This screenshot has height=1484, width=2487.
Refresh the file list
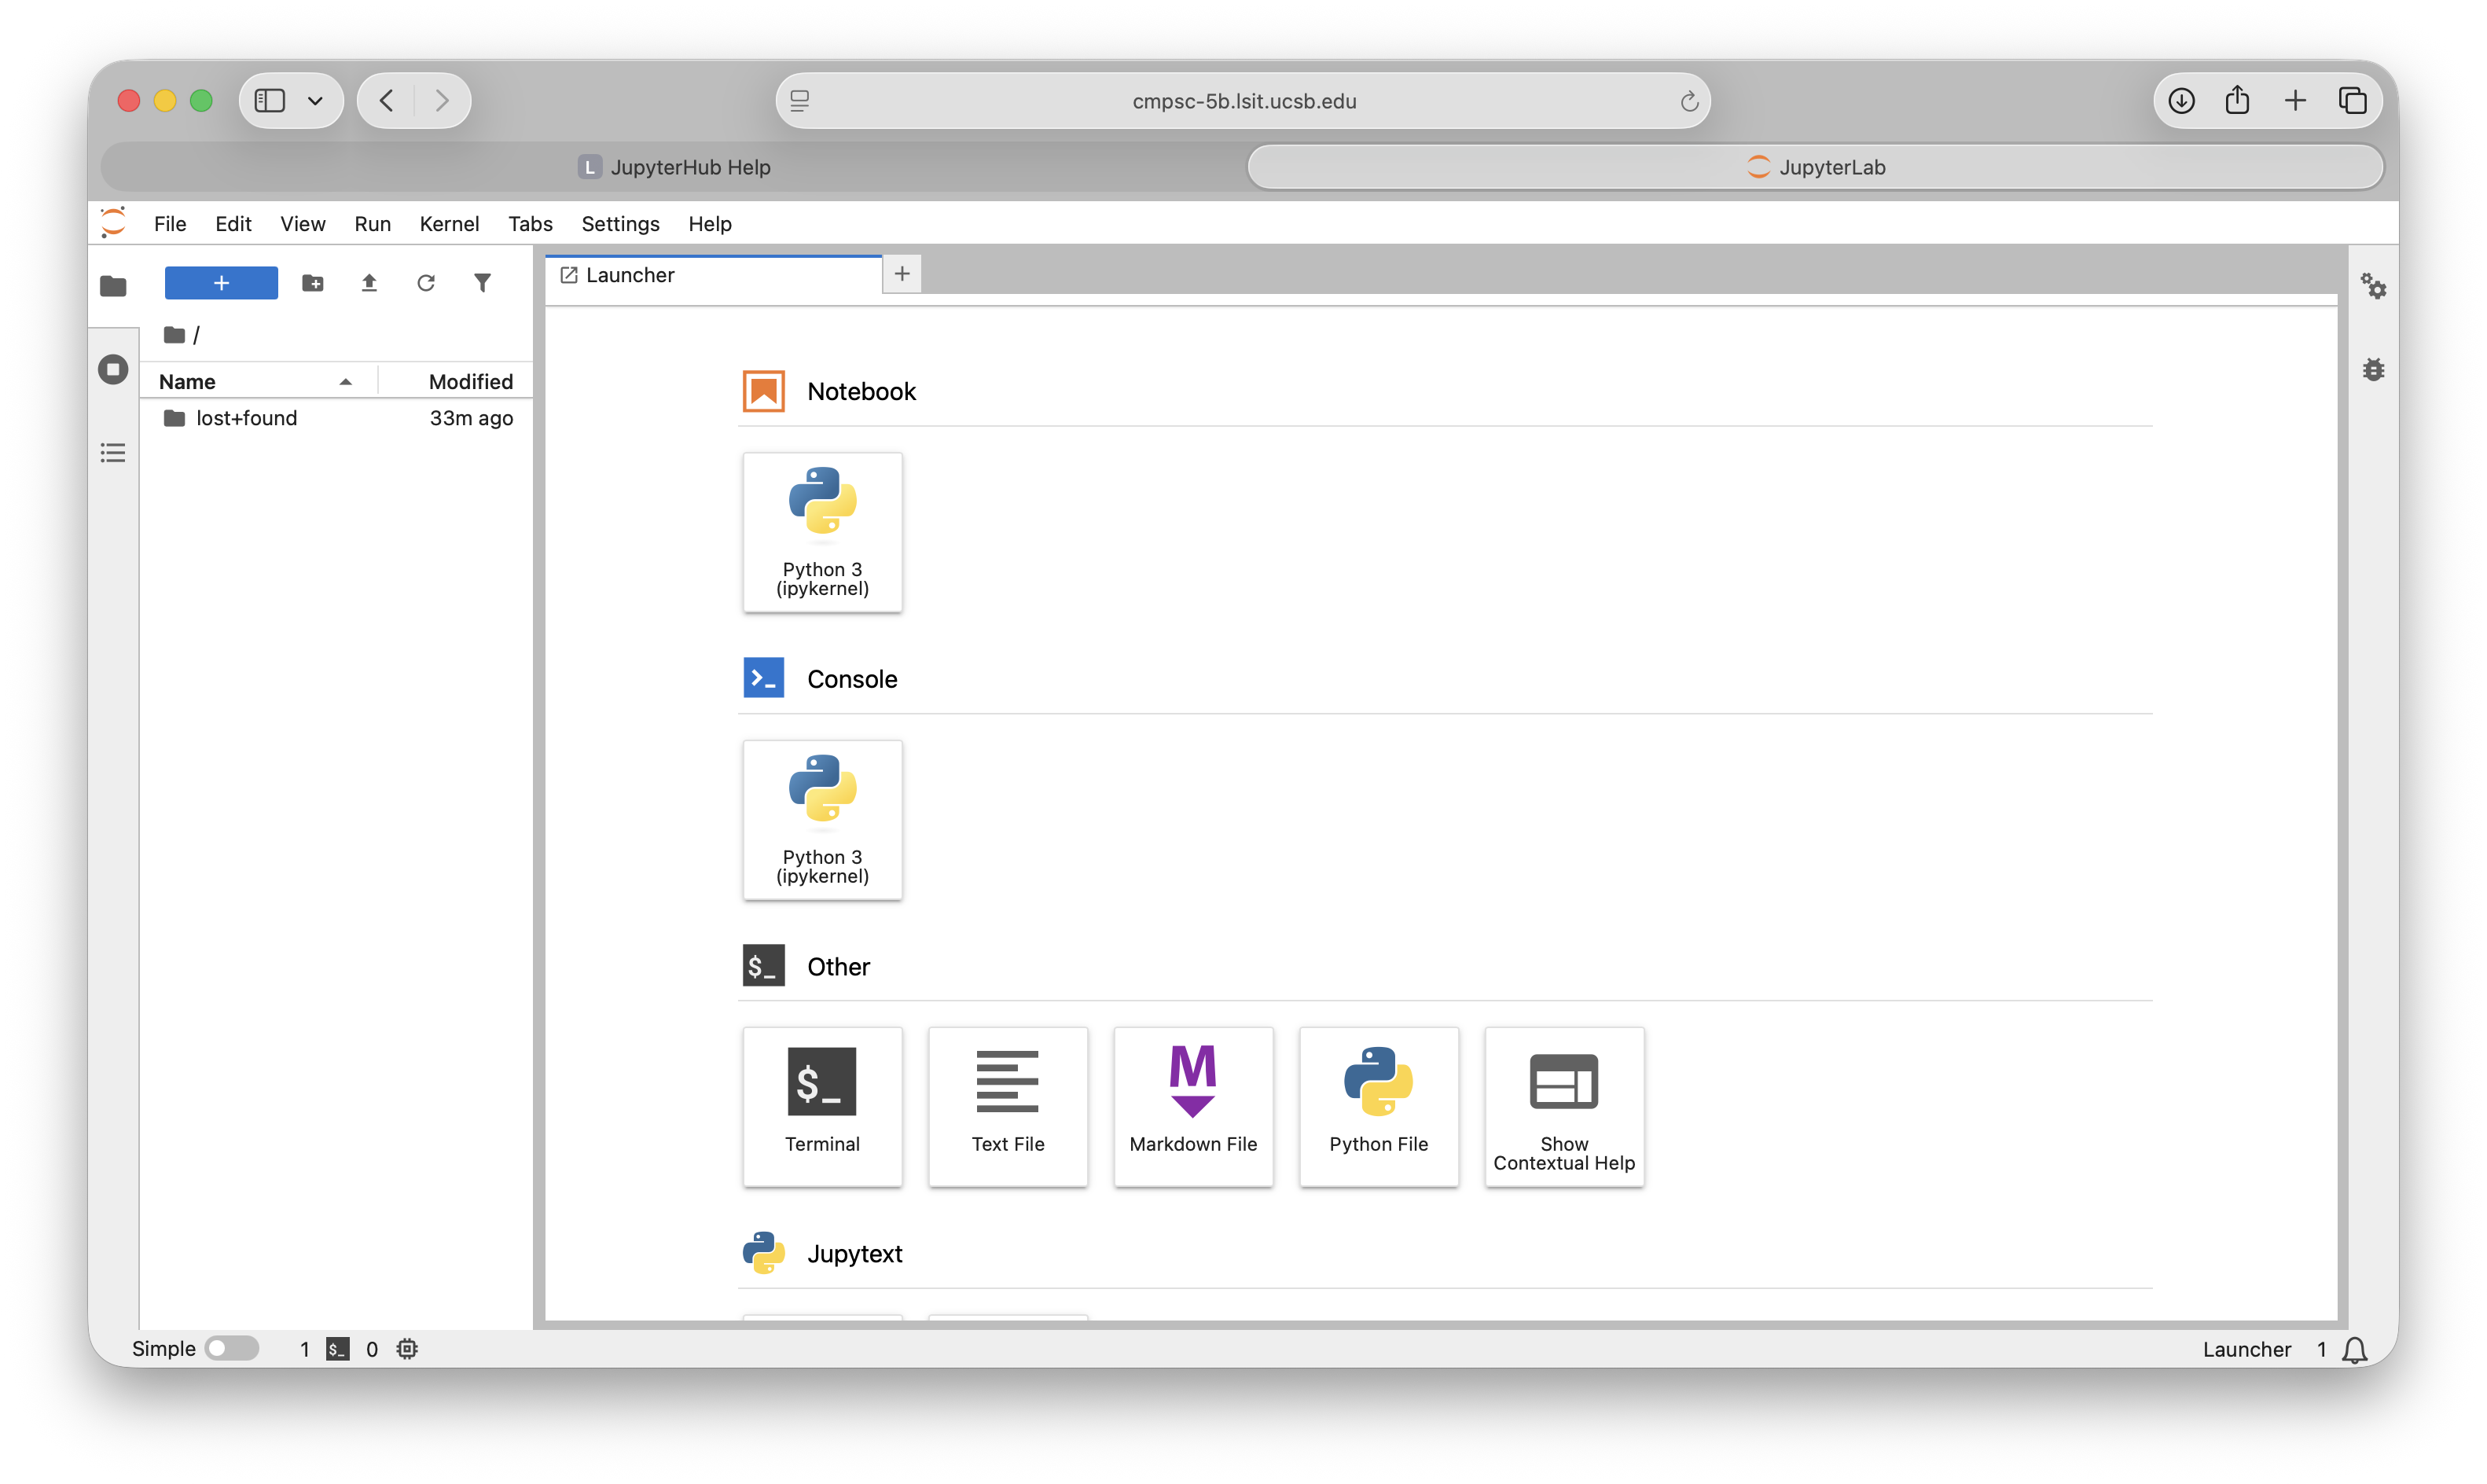[x=426, y=283]
